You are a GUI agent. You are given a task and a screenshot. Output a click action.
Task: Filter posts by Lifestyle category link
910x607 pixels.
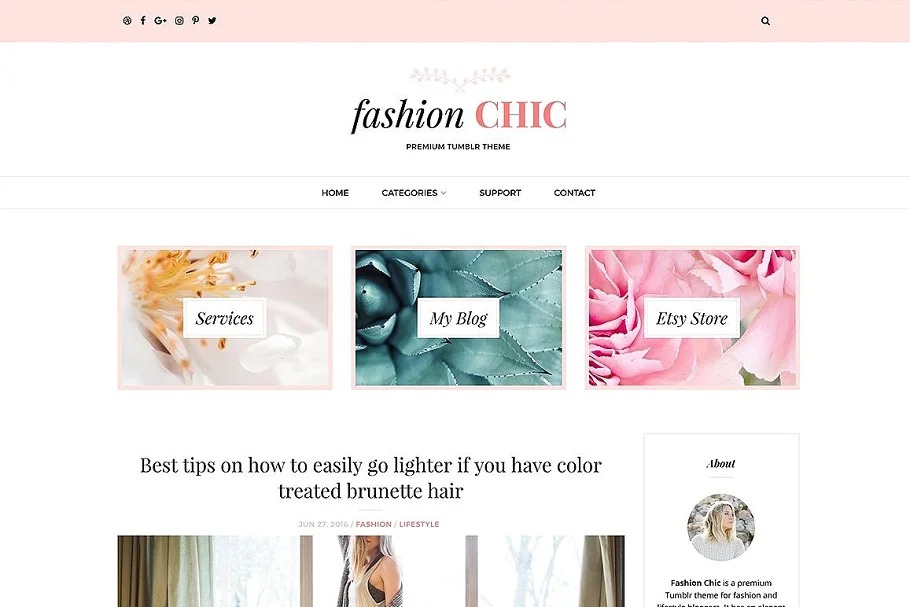coord(419,524)
